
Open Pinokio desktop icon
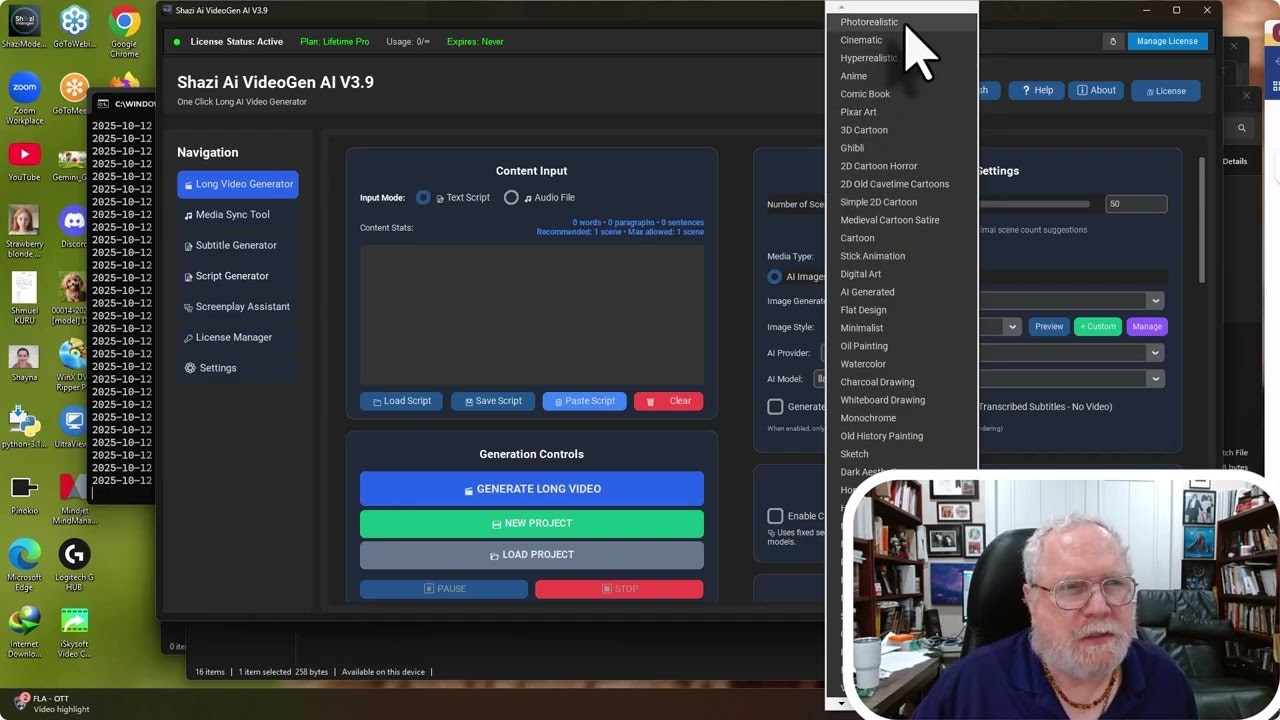coord(24,494)
